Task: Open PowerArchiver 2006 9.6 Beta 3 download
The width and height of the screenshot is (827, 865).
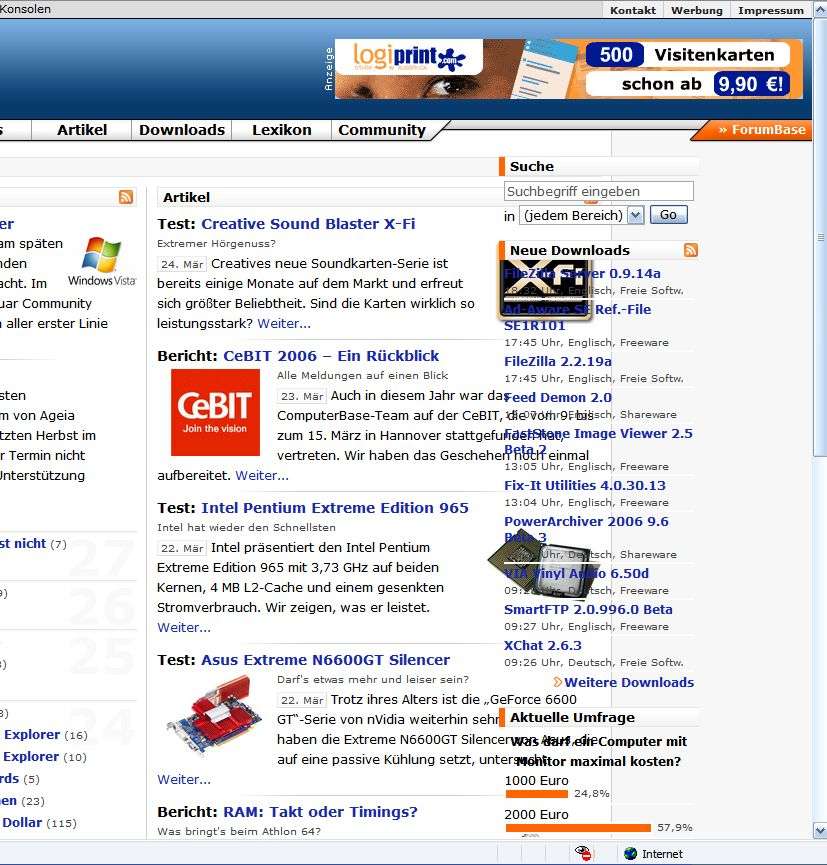Action: [x=586, y=528]
